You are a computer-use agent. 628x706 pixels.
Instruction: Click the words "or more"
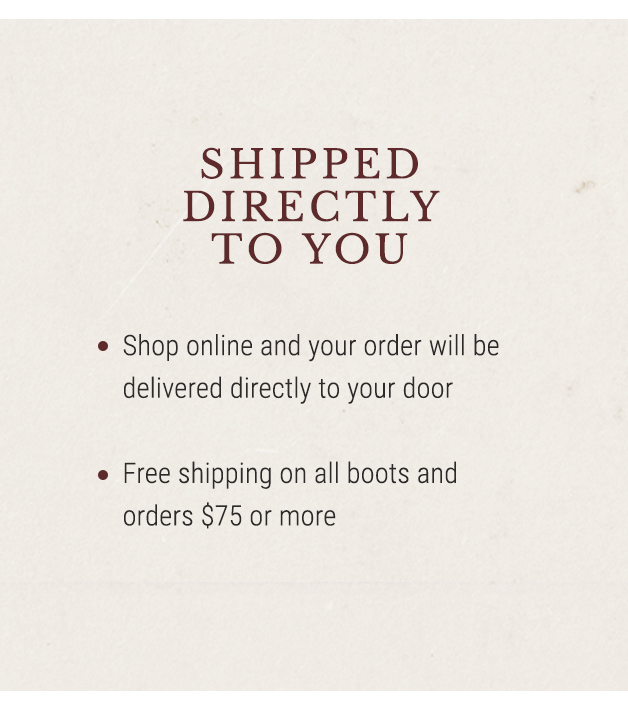(293, 517)
